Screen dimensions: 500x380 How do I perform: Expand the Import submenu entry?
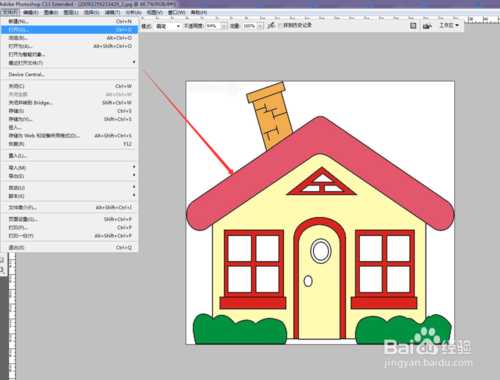tap(69, 167)
